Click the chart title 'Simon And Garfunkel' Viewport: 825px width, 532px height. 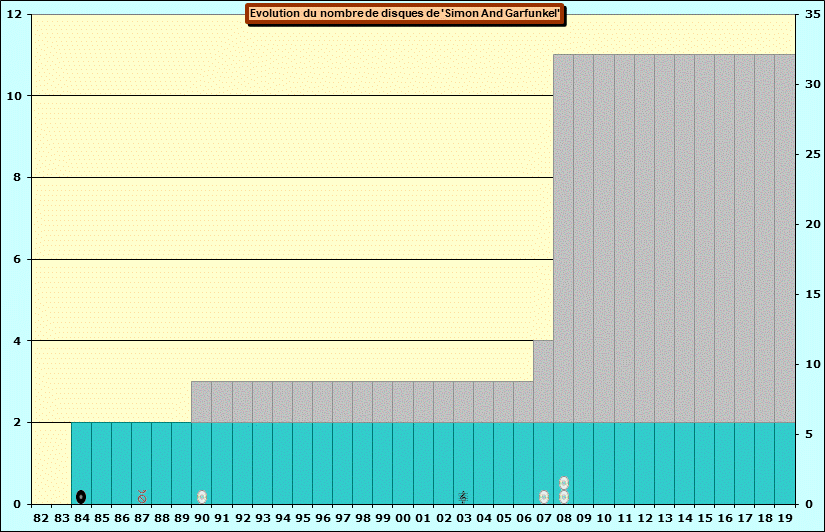[x=405, y=14]
